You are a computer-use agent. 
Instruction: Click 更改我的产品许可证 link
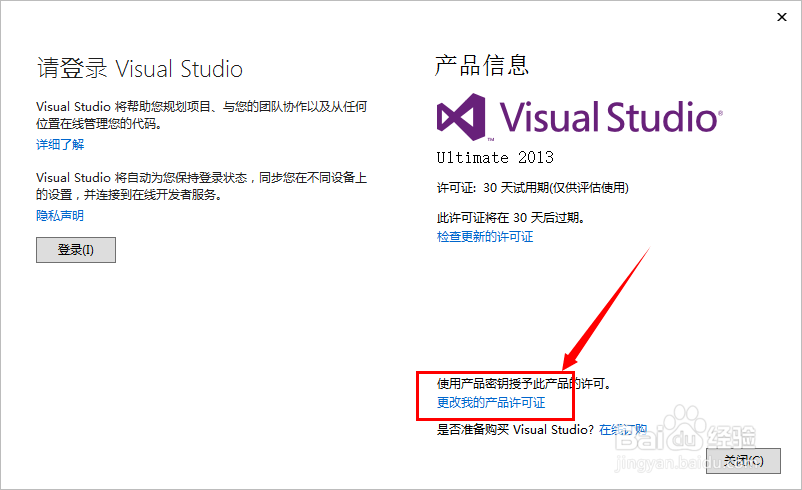pyautogui.click(x=491, y=403)
